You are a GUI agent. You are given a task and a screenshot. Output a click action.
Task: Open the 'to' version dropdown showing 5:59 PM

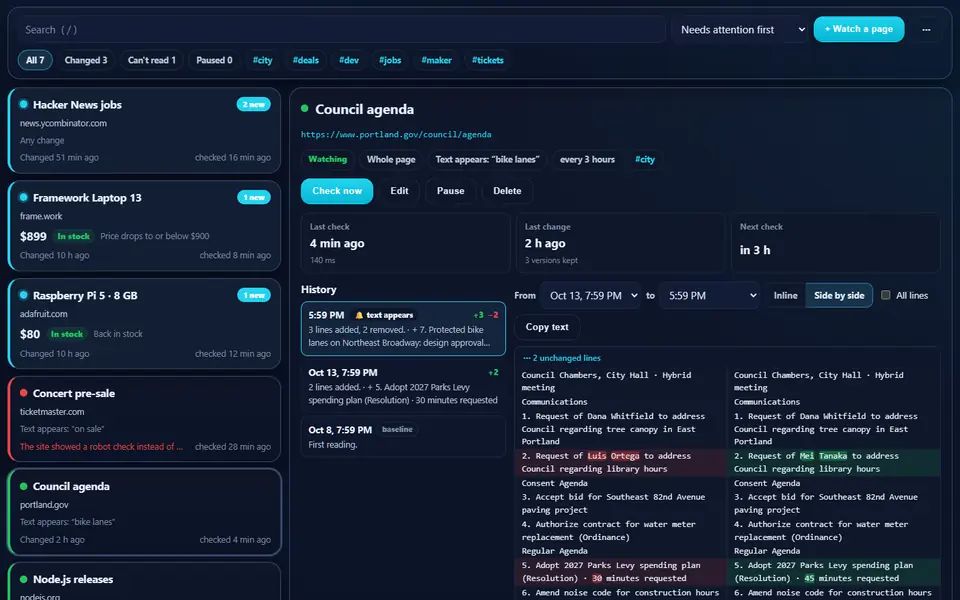710,296
